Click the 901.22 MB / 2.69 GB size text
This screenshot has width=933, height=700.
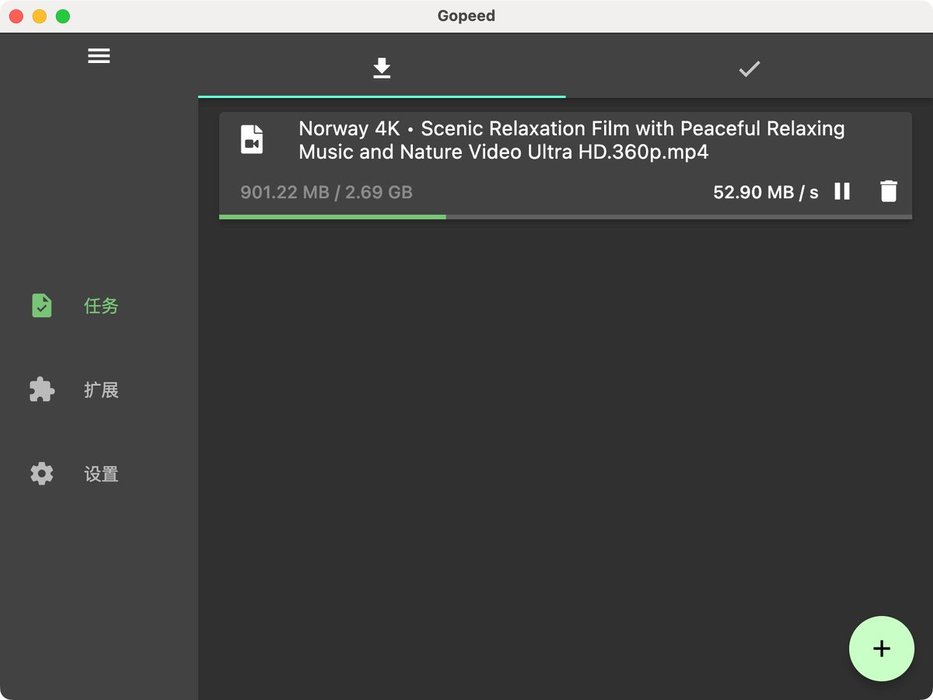tap(326, 192)
